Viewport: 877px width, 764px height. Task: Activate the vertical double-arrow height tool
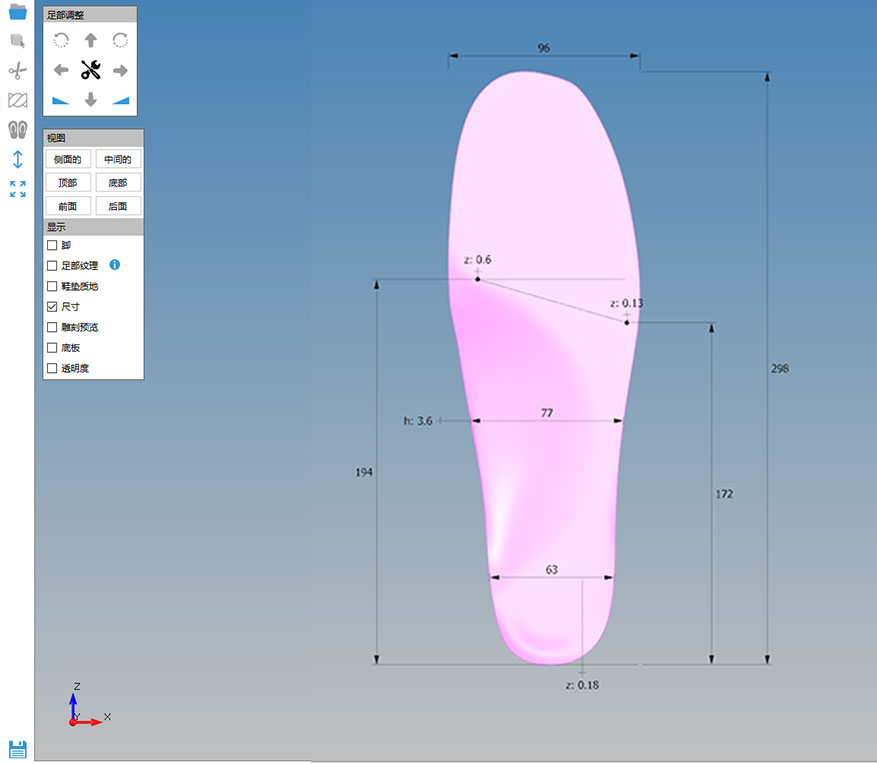click(x=17, y=159)
